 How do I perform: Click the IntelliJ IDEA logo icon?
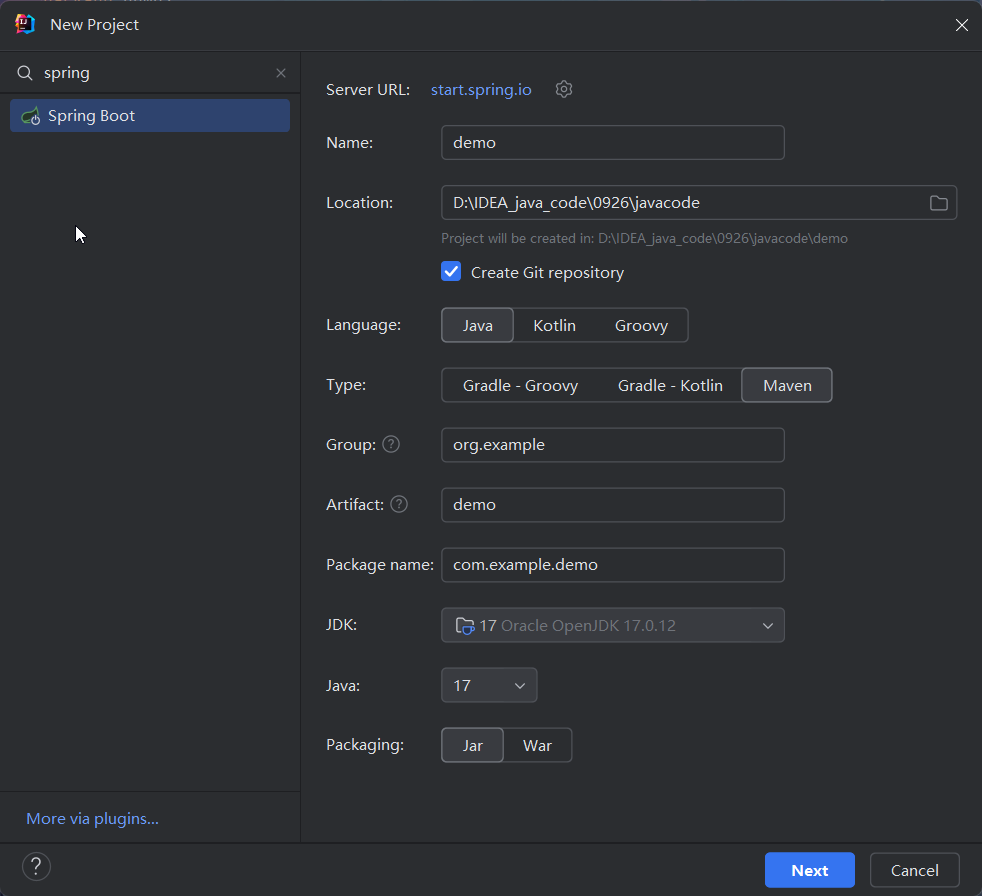[x=24, y=24]
